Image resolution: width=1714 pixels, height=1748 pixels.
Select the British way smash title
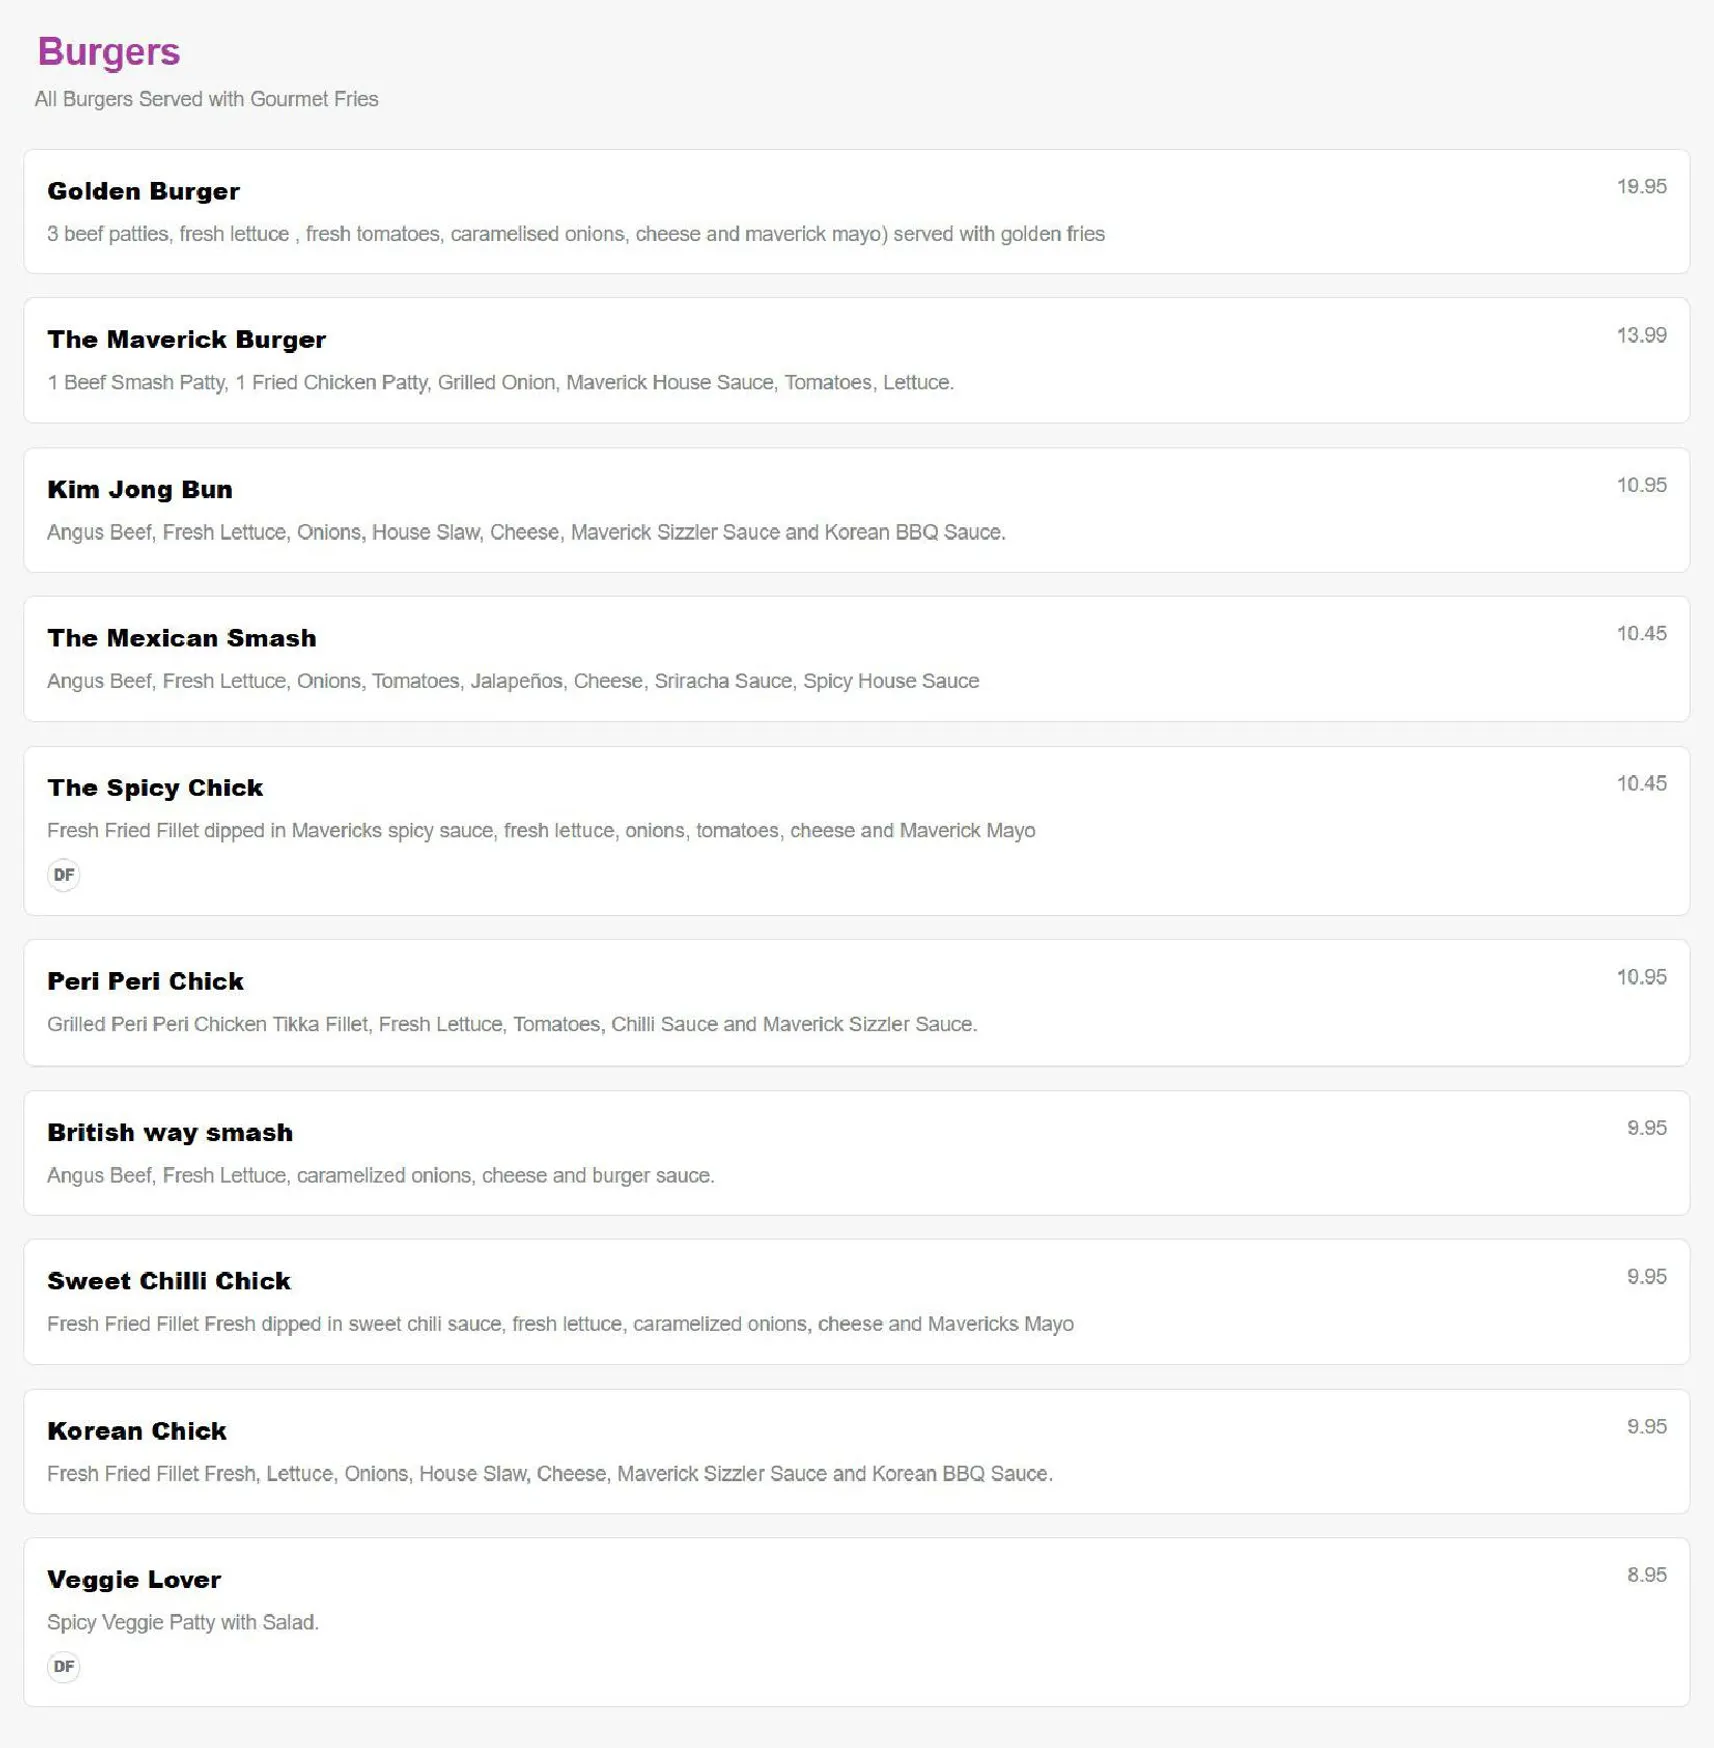click(x=170, y=1133)
